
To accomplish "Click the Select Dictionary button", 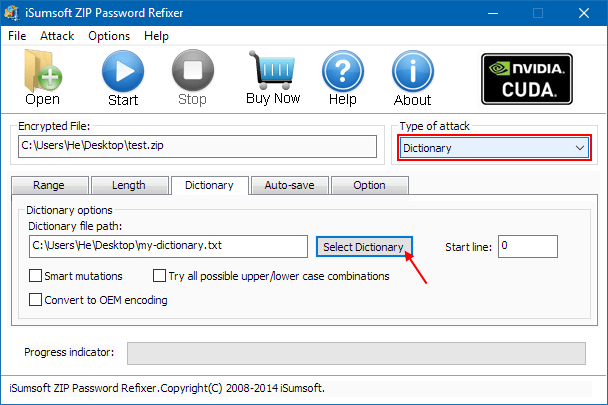I will coord(364,247).
